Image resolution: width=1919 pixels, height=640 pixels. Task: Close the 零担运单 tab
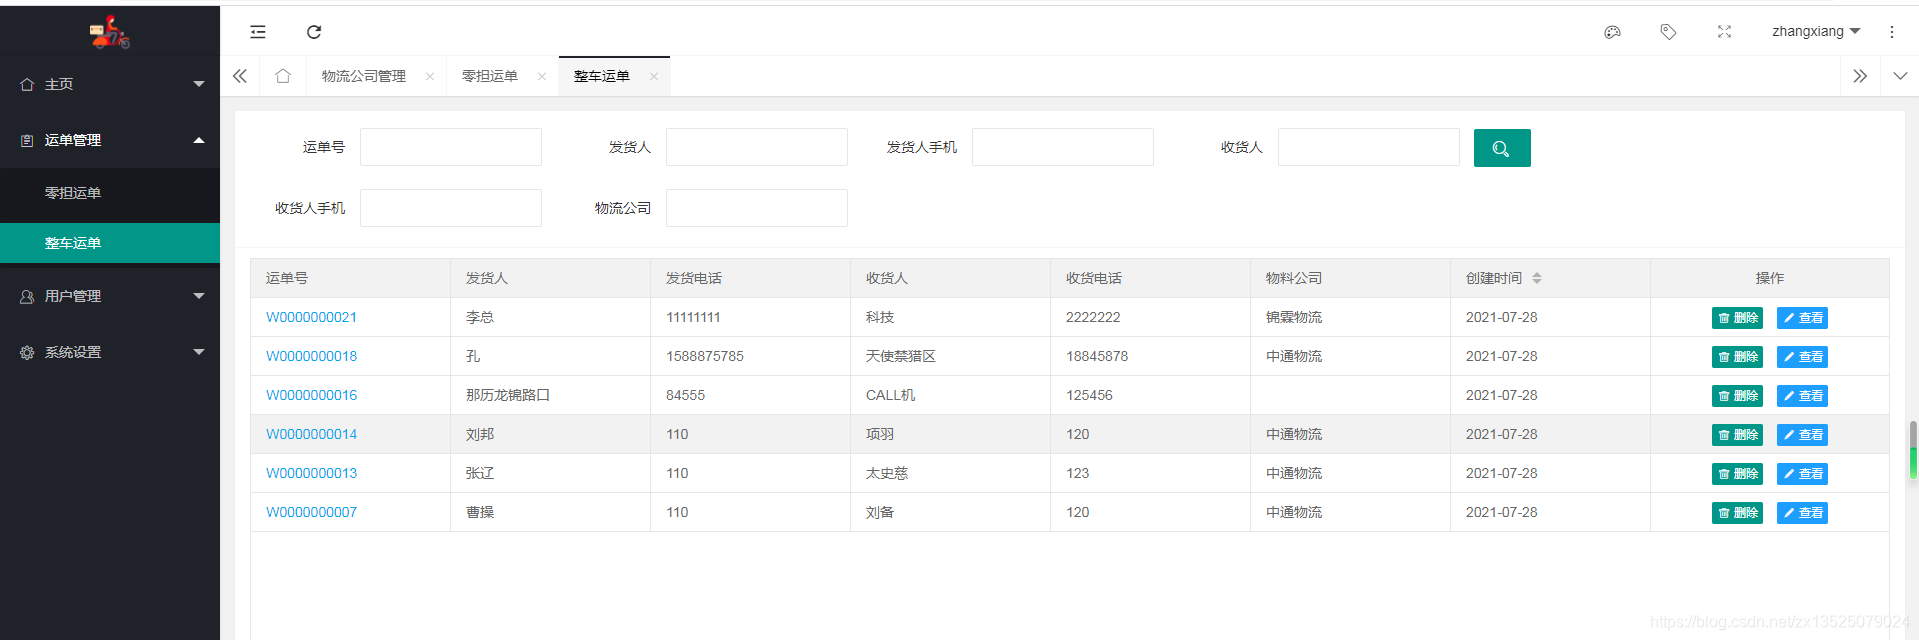542,76
